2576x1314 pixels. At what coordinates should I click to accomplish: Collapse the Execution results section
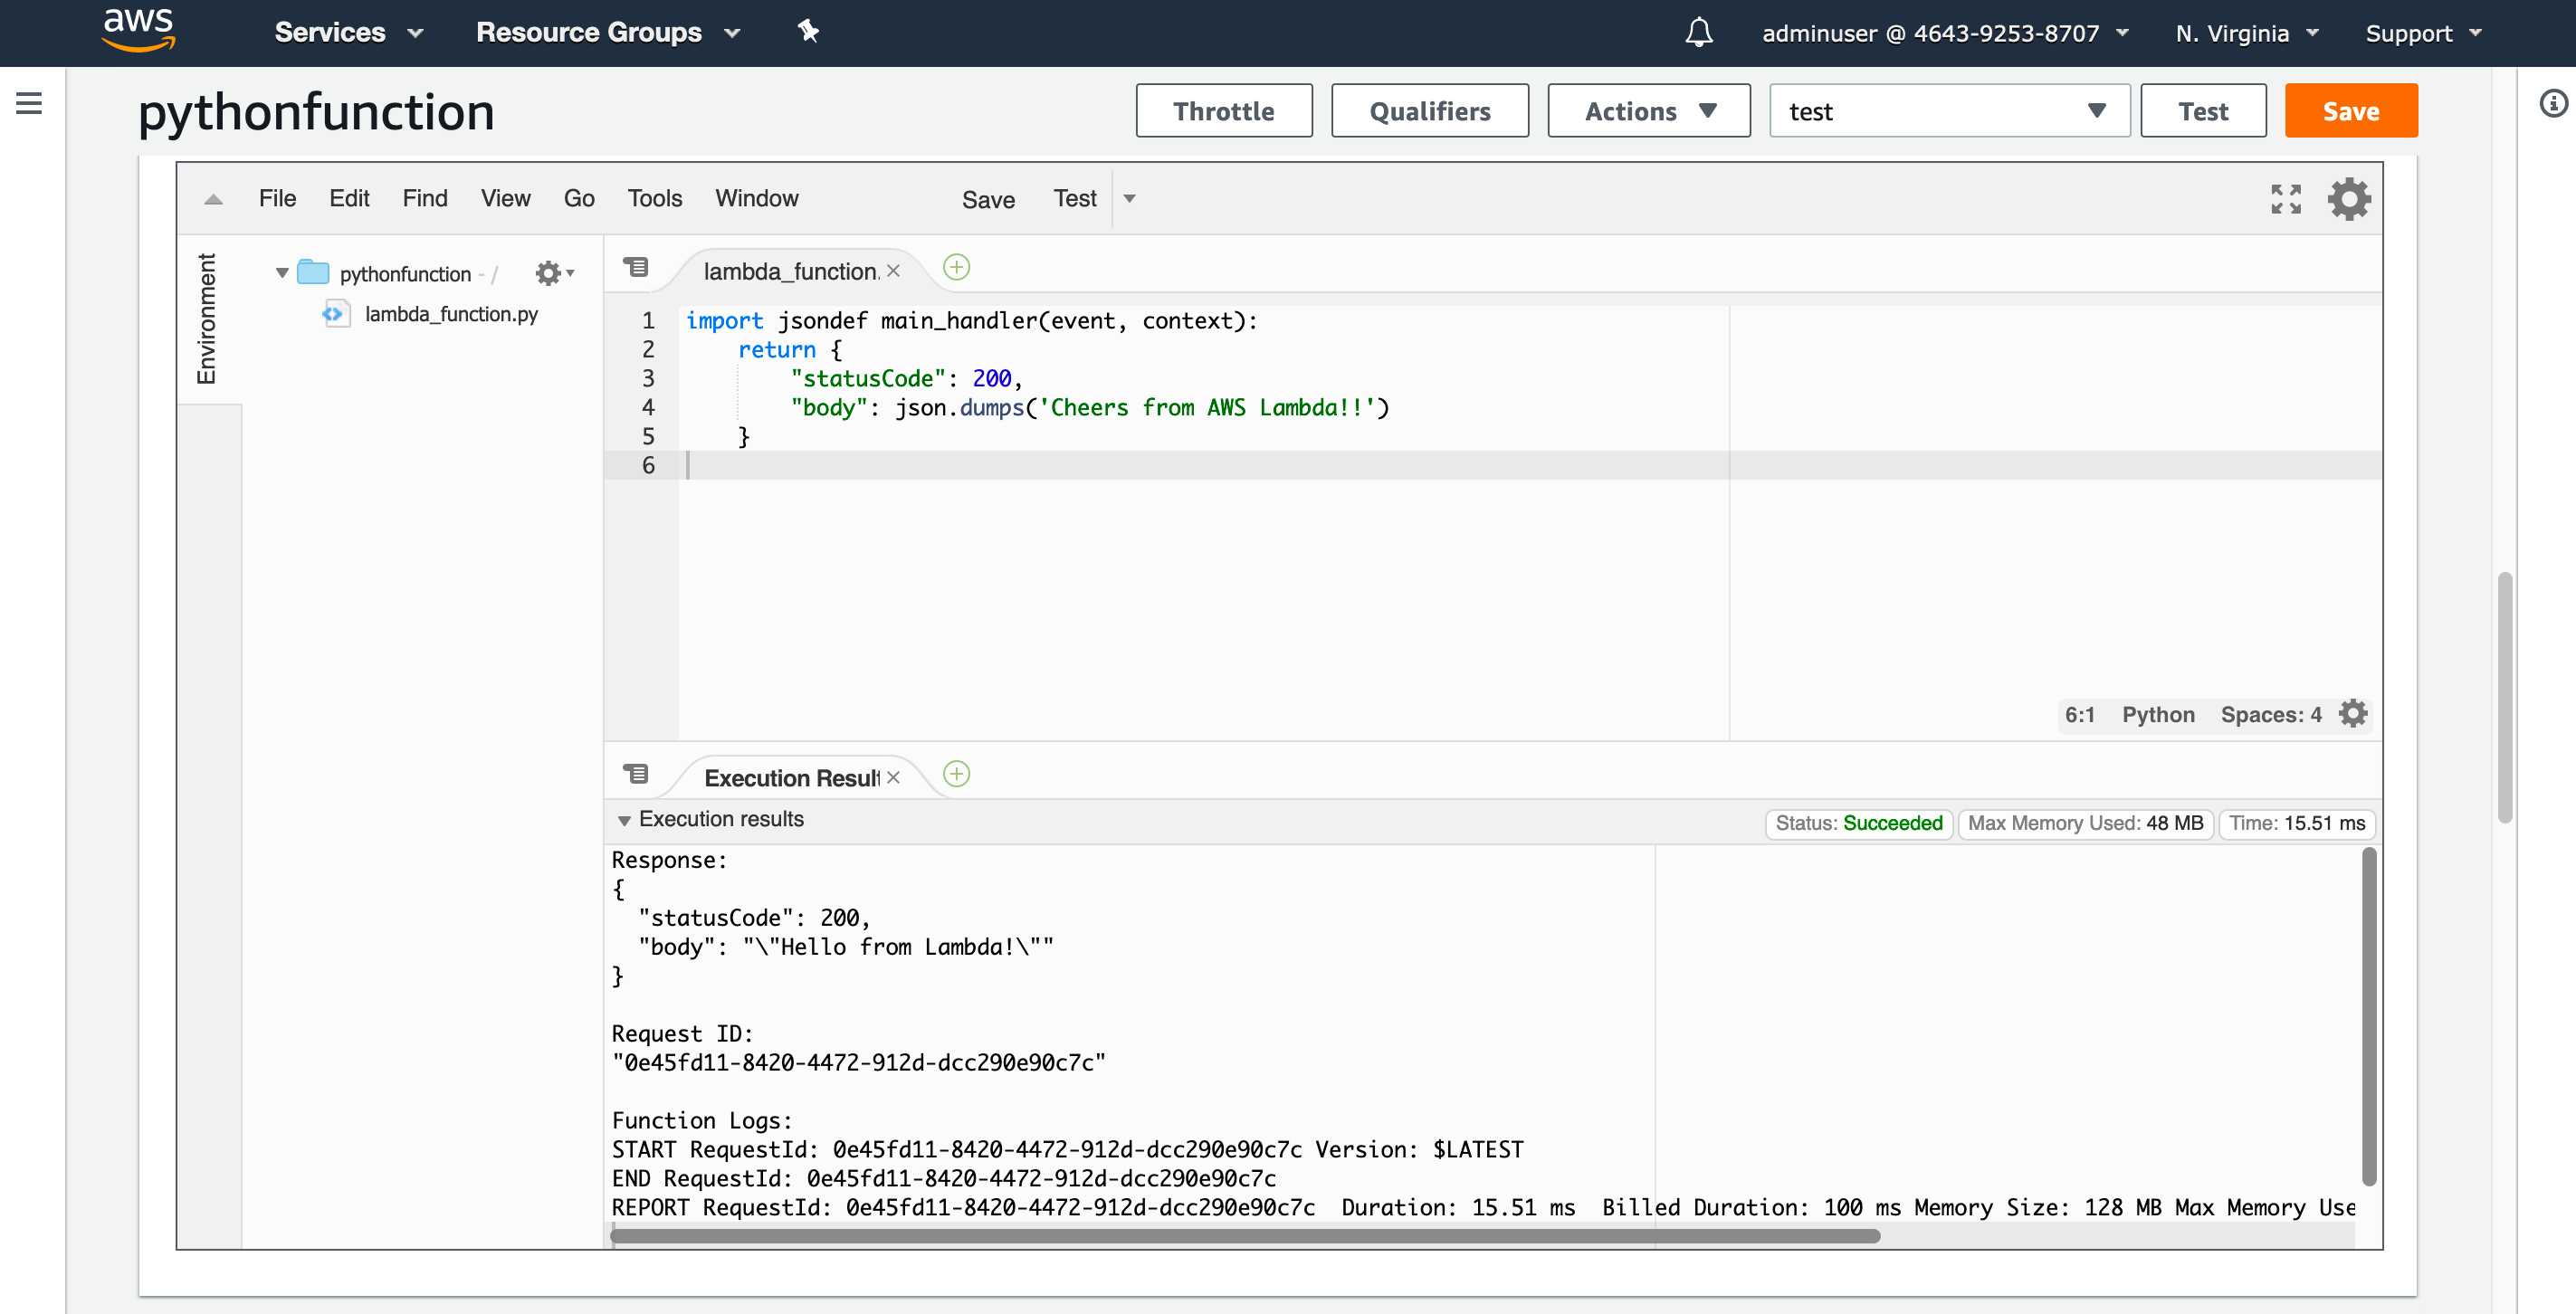[x=624, y=820]
